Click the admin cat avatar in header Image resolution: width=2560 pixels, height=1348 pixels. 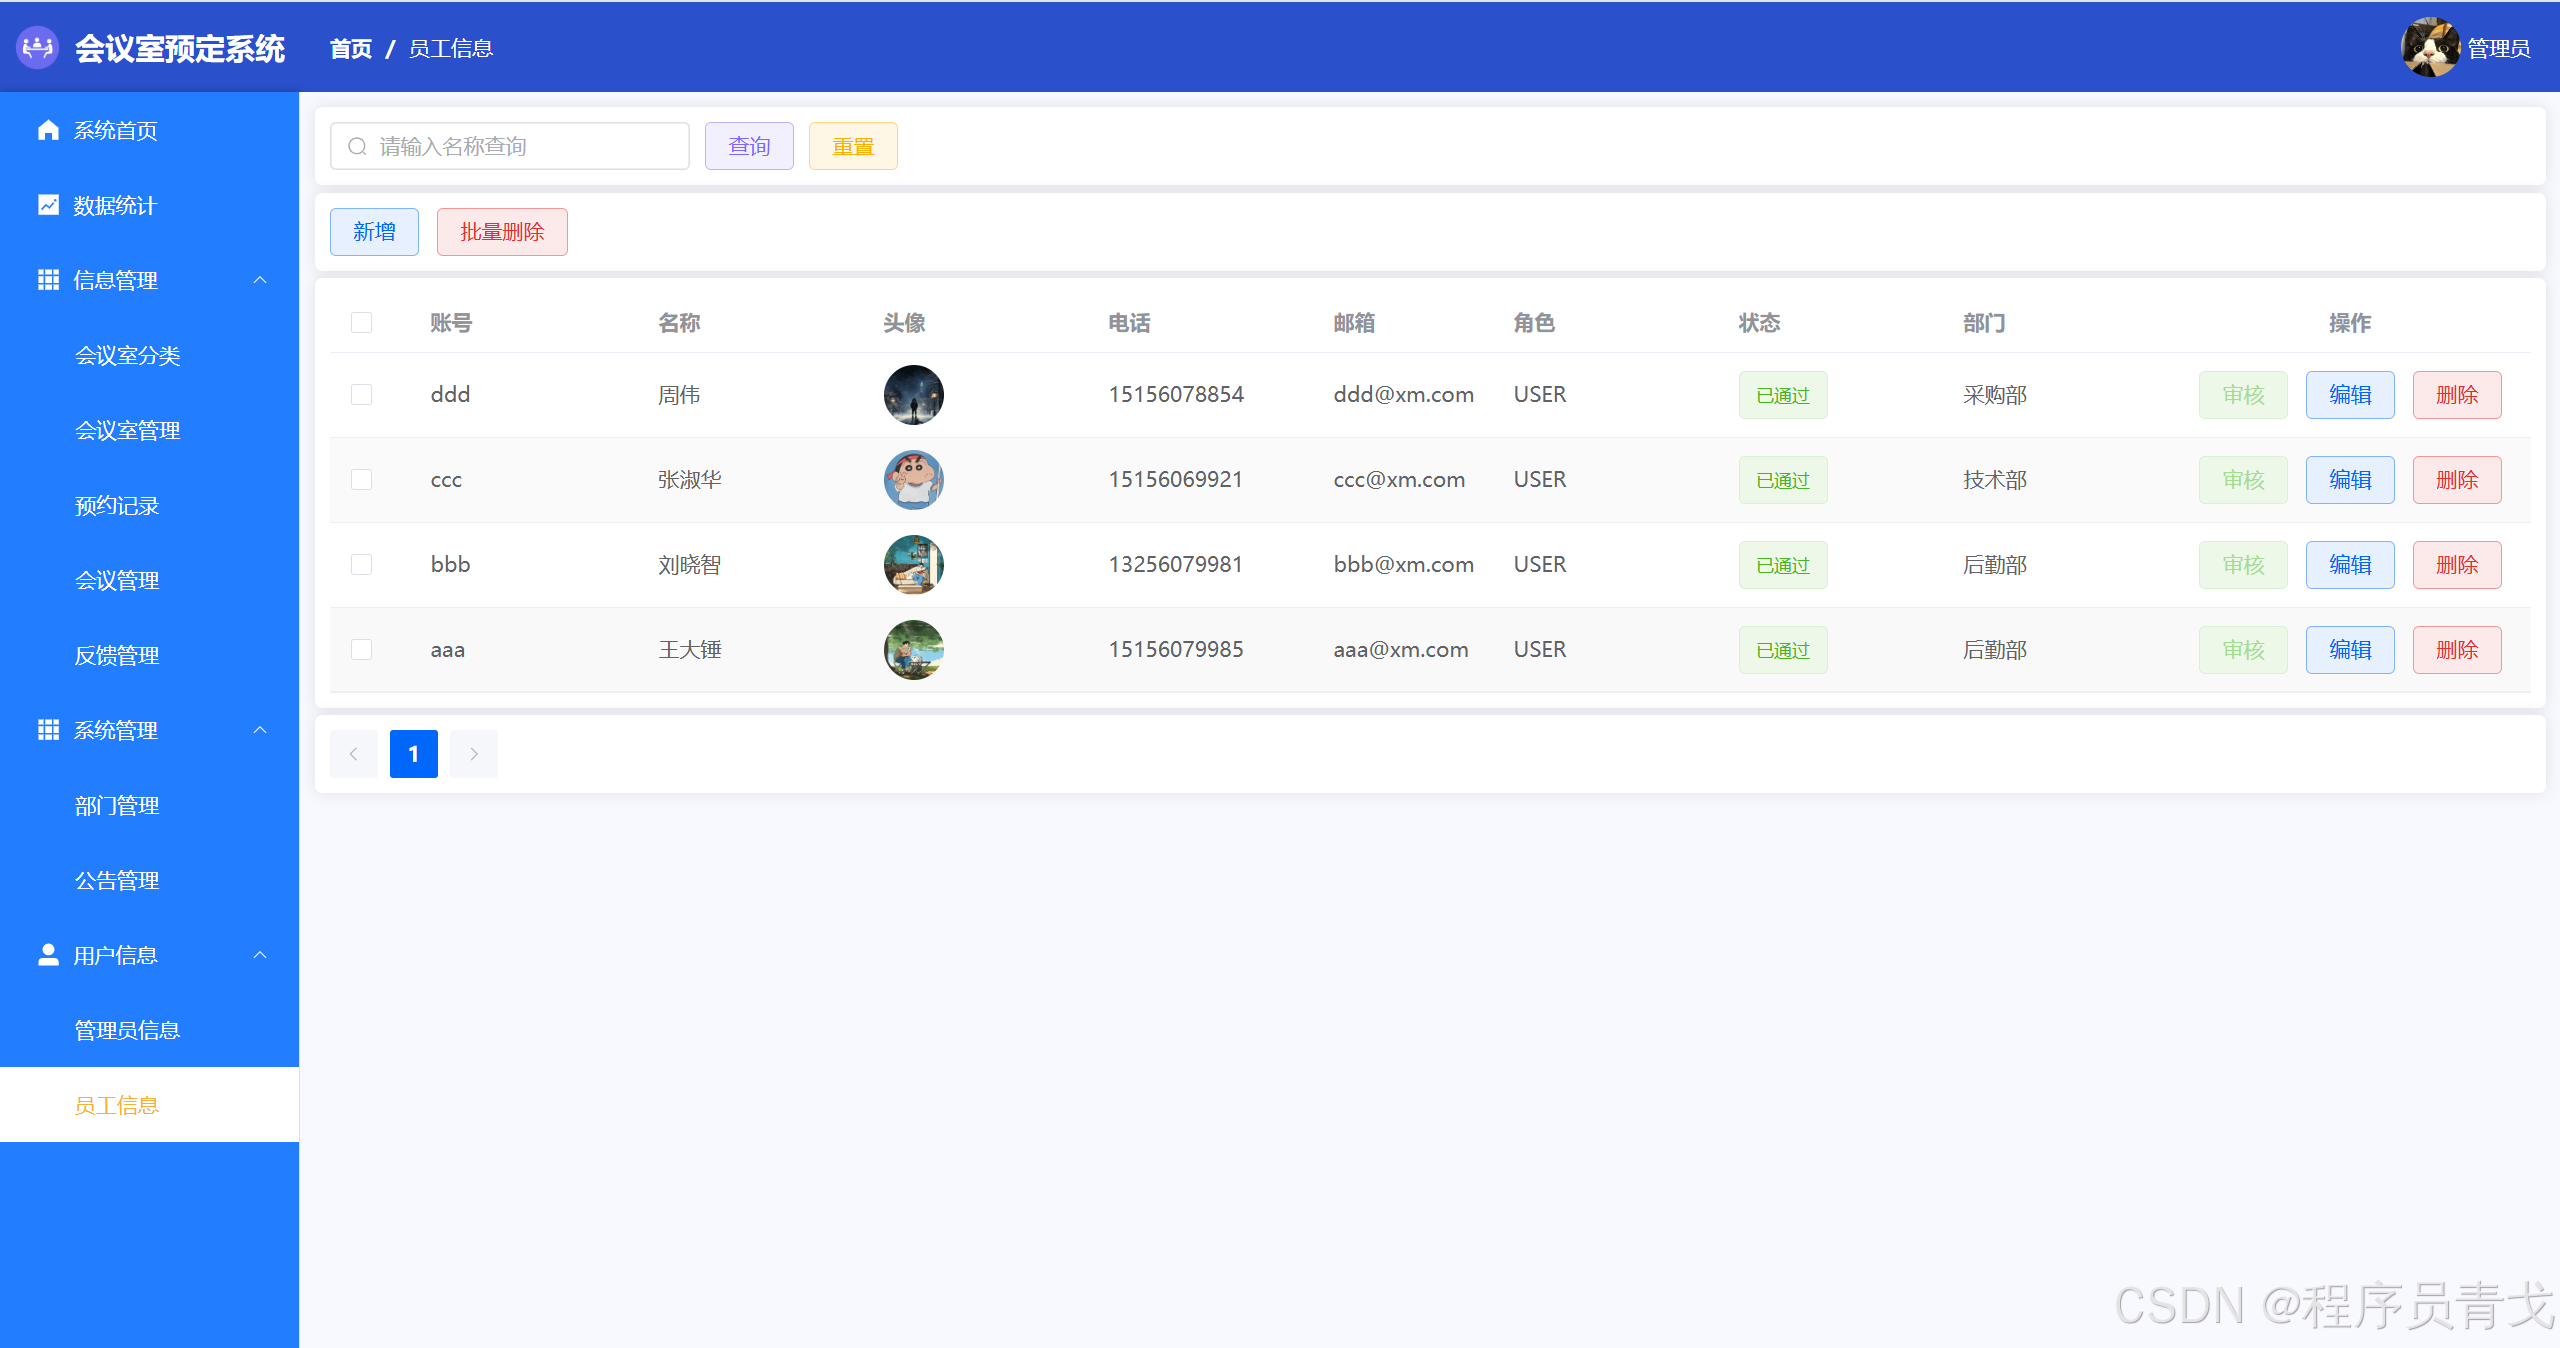[x=2430, y=47]
